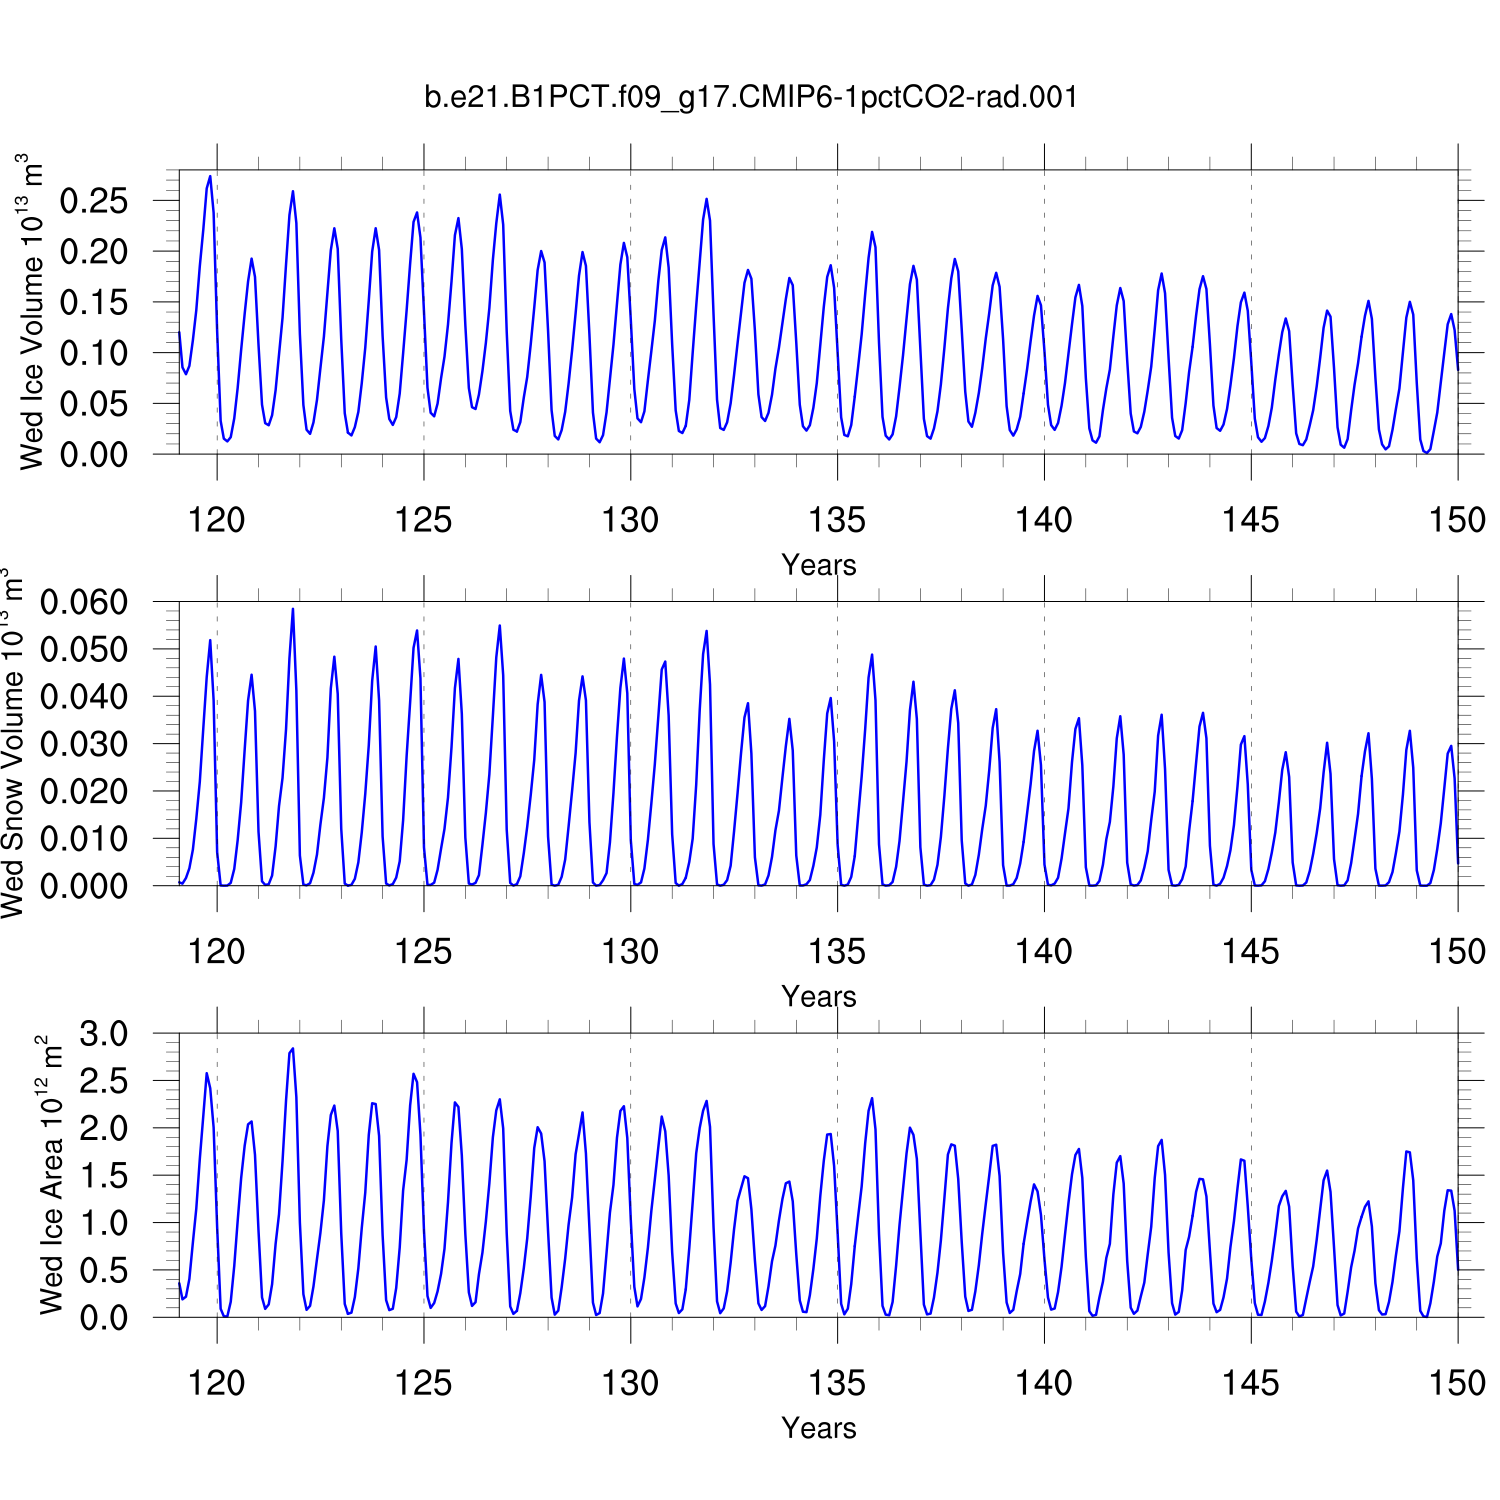The image size is (1500, 1500).
Task: Click the 0.25 tick label on ice volume axis
Action: click(94, 201)
